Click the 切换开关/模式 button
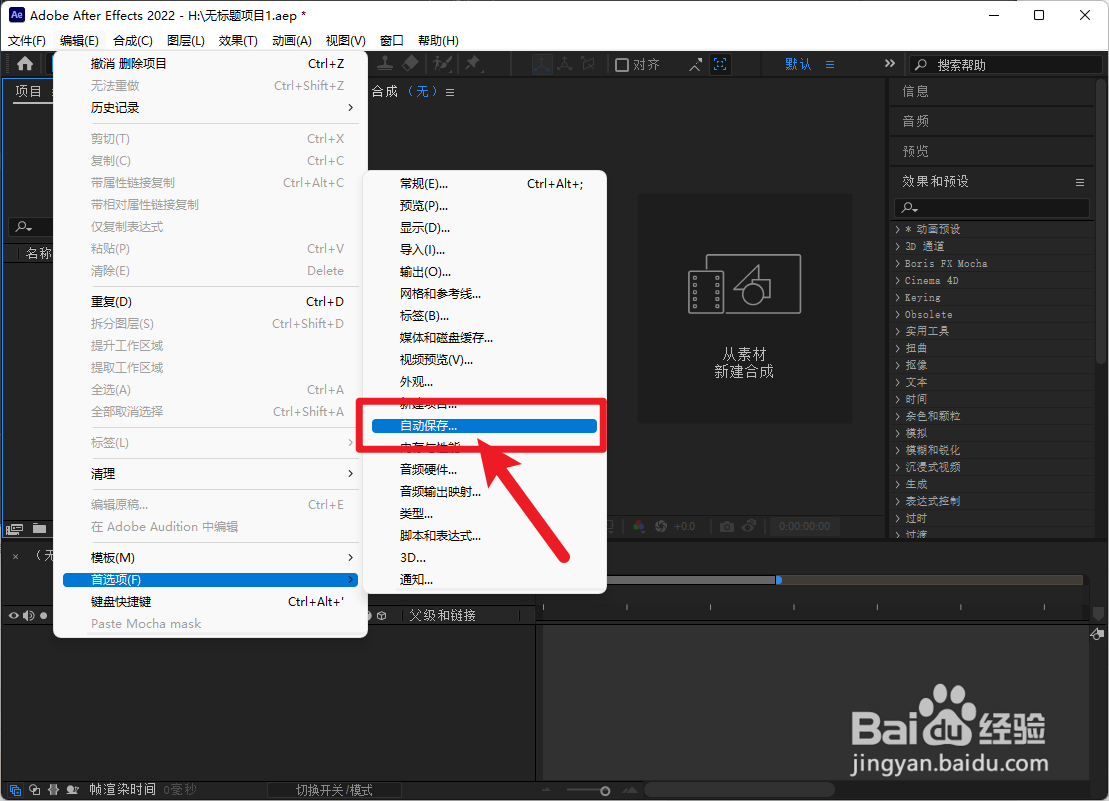Screen dimensions: 1109x801 [334, 790]
